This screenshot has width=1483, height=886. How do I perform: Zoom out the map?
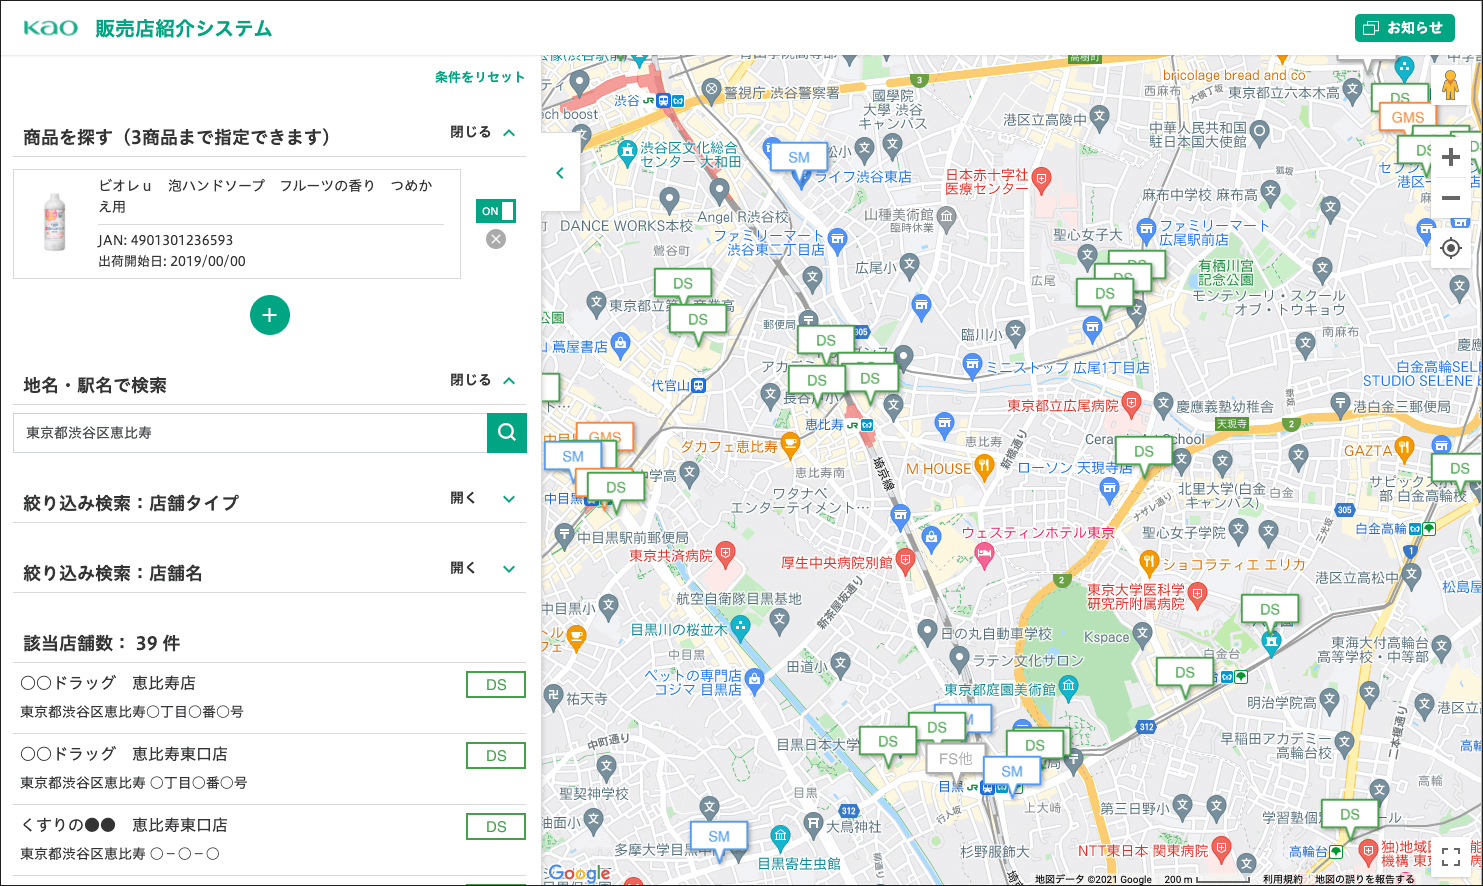tap(1451, 198)
